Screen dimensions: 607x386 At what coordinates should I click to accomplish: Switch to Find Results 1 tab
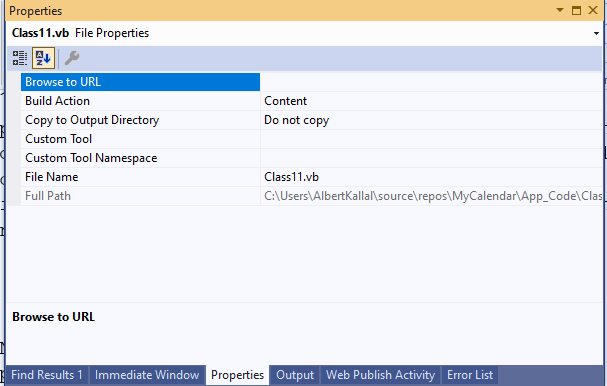coord(47,375)
